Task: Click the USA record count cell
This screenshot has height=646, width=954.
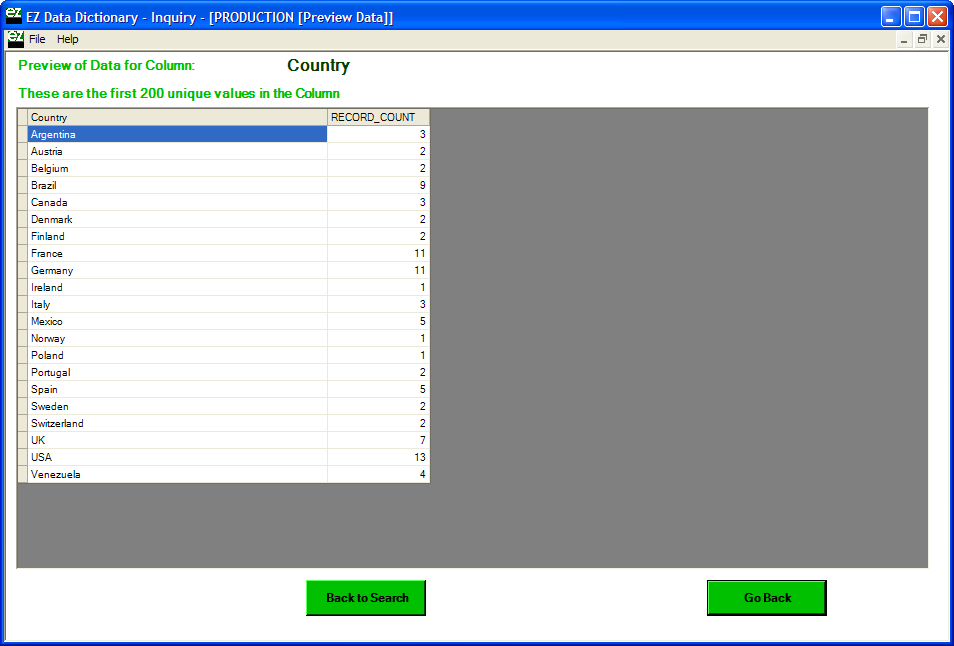Action: (x=378, y=458)
